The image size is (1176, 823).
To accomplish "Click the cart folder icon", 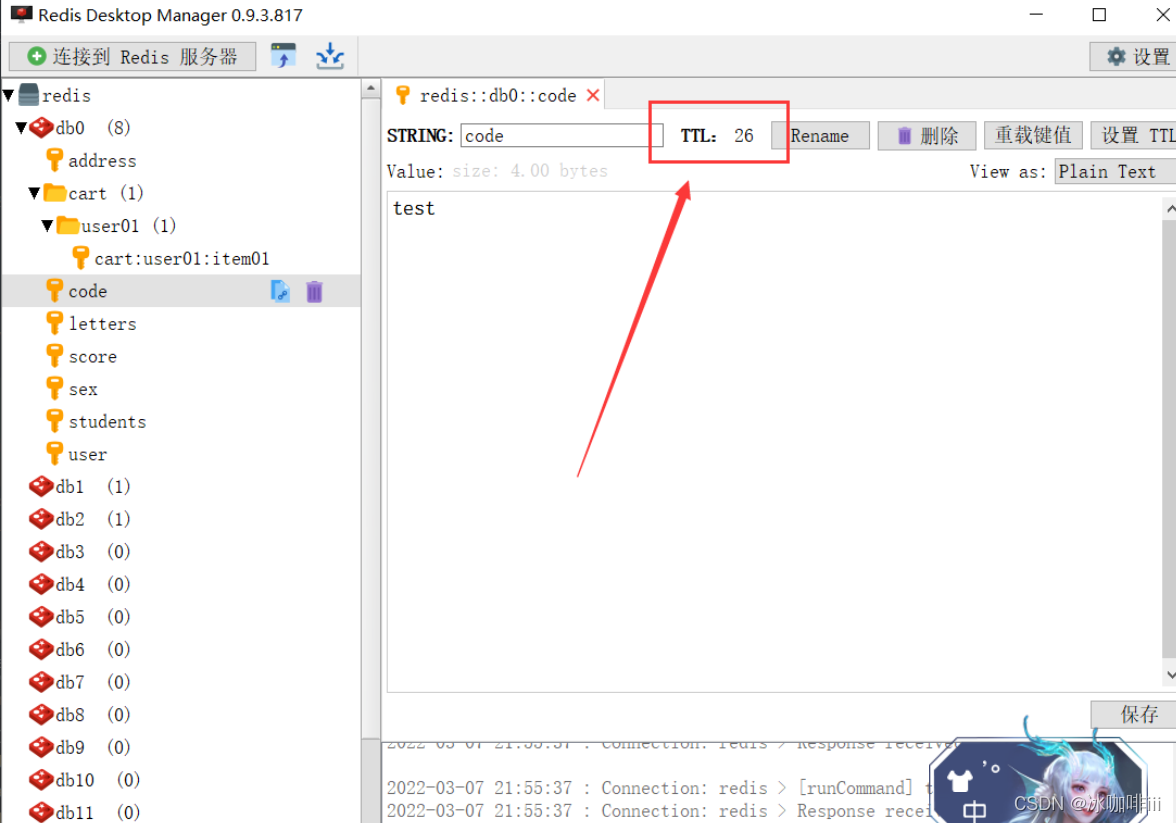I will click(55, 193).
